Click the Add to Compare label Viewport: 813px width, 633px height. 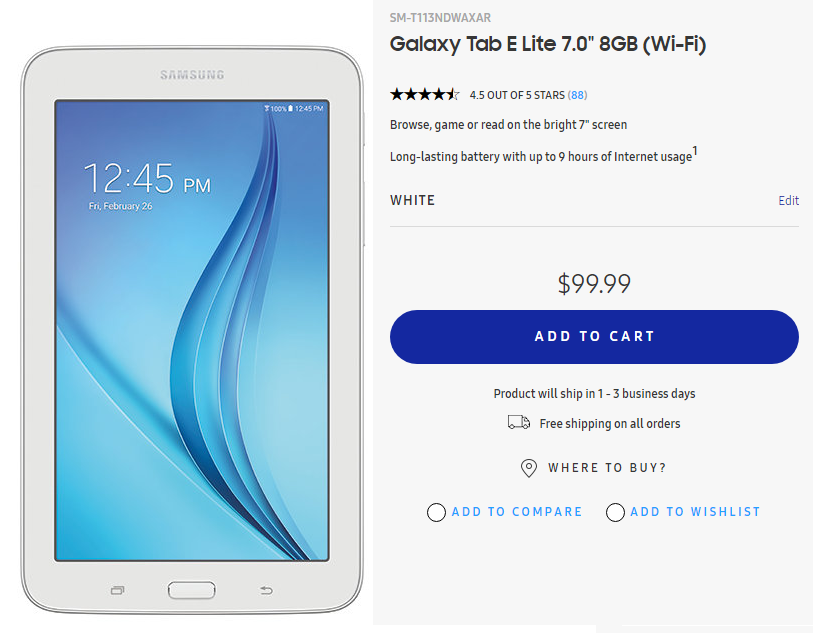point(516,512)
